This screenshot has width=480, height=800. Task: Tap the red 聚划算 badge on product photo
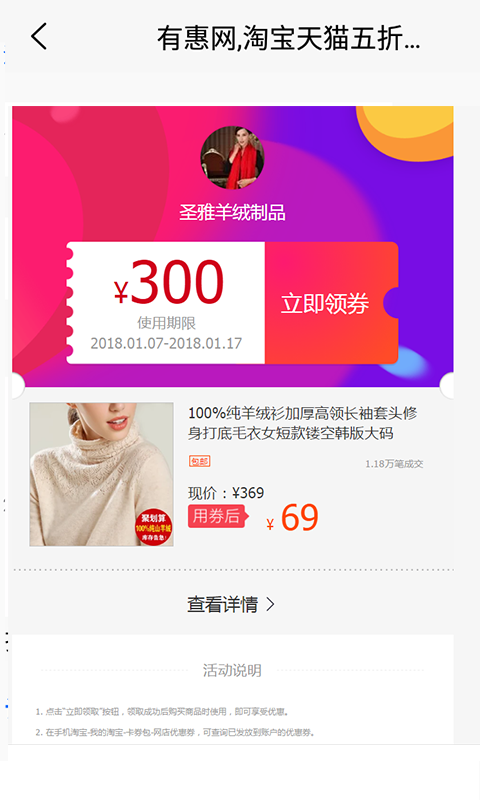[x=154, y=528]
